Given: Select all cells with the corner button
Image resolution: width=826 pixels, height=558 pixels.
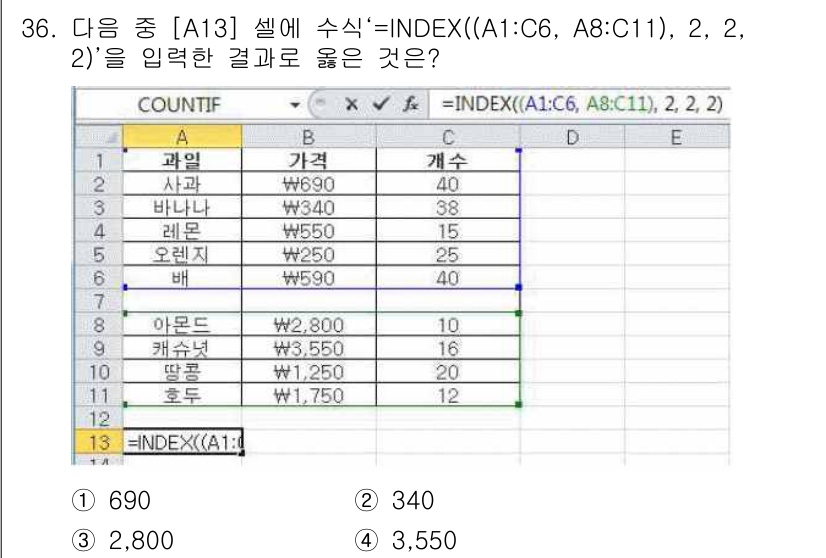Looking at the screenshot, I should [x=99, y=137].
